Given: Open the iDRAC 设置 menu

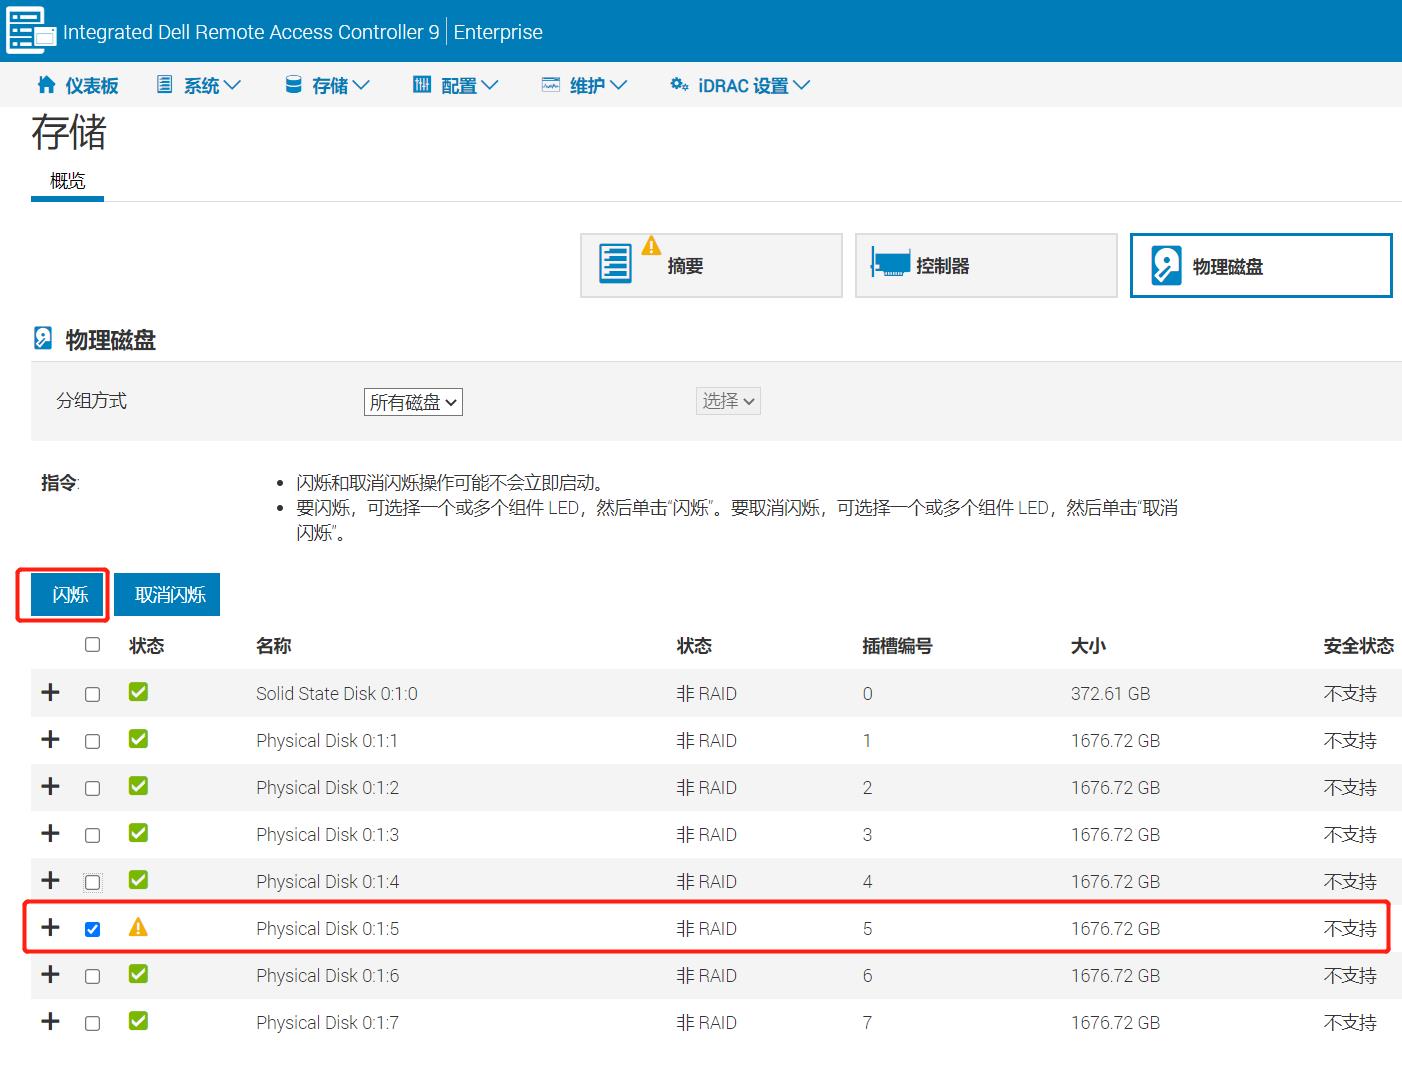Looking at the screenshot, I should (x=740, y=86).
